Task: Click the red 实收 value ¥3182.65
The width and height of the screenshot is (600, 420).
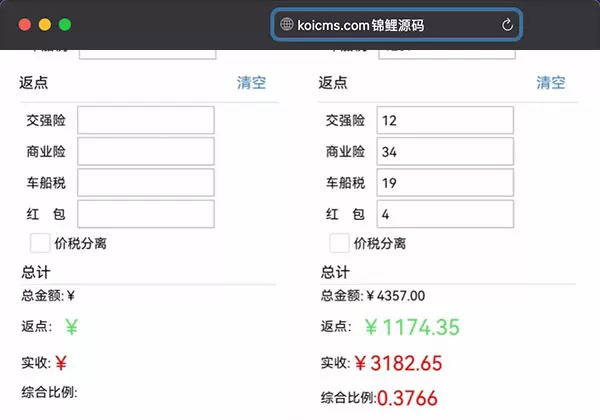Action: pos(398,363)
